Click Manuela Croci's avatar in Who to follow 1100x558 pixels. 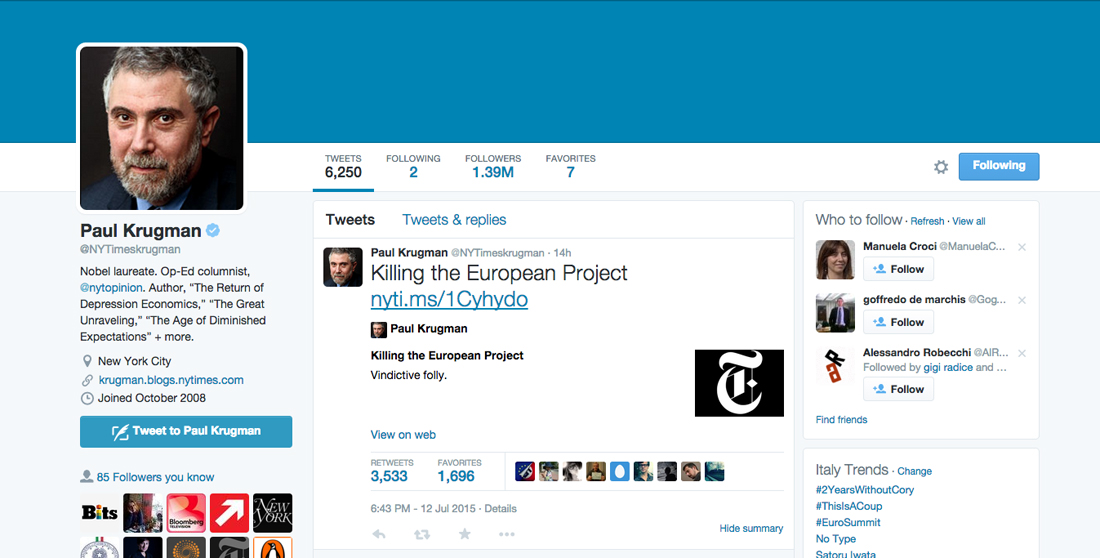tap(836, 260)
